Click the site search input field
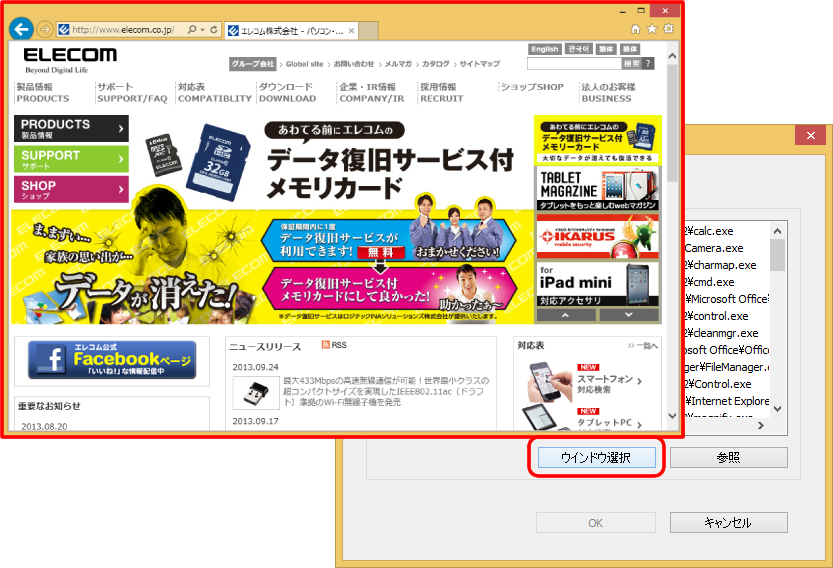 point(574,64)
